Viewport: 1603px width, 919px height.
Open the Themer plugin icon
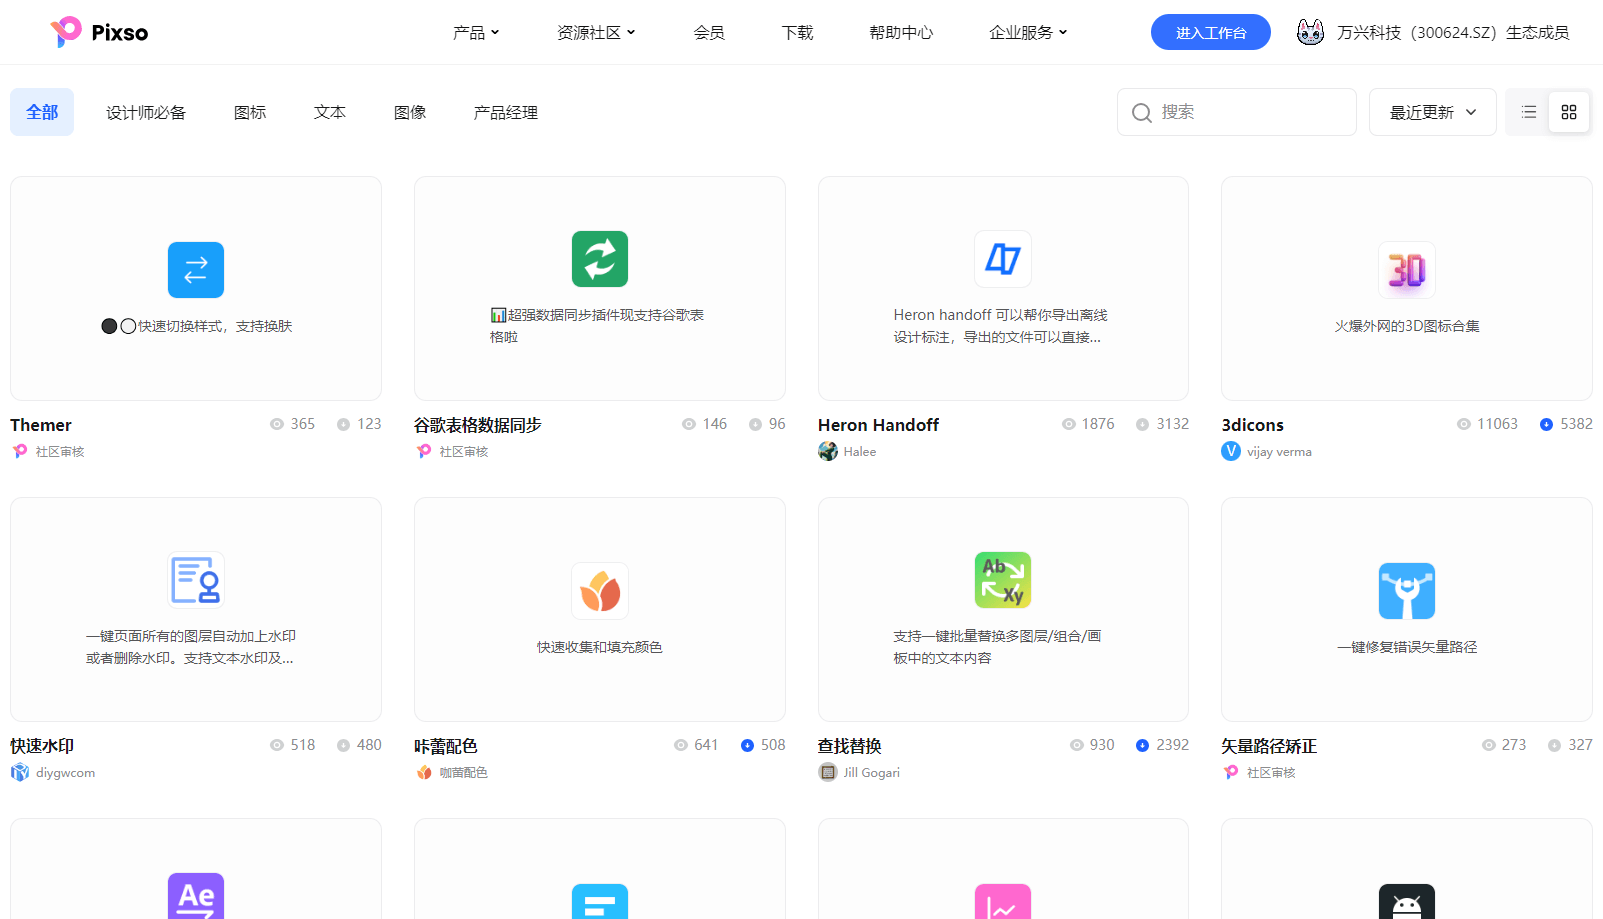(196, 270)
